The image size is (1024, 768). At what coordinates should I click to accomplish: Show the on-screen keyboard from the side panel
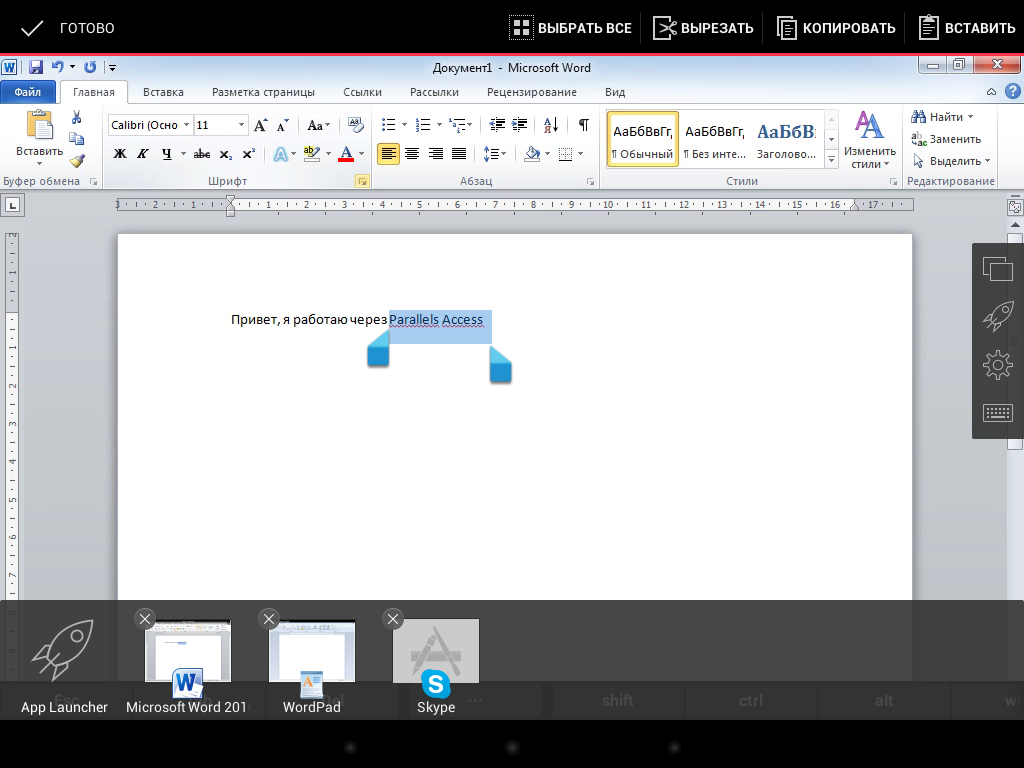click(997, 413)
